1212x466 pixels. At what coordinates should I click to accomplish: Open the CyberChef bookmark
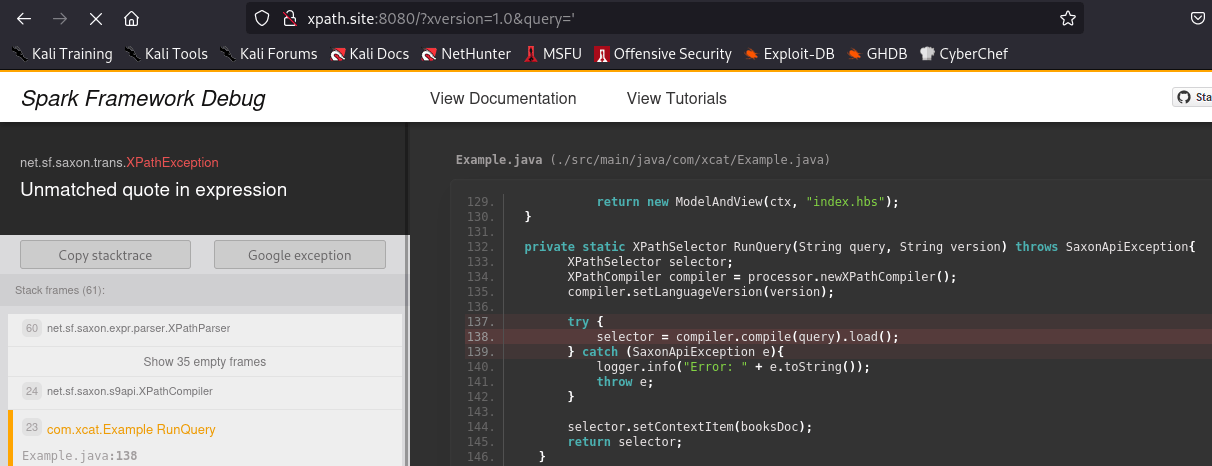[963, 54]
